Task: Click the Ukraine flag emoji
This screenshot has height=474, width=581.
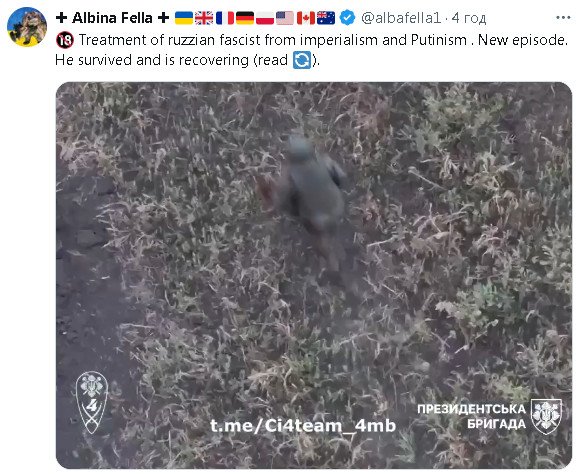Action: (x=184, y=18)
